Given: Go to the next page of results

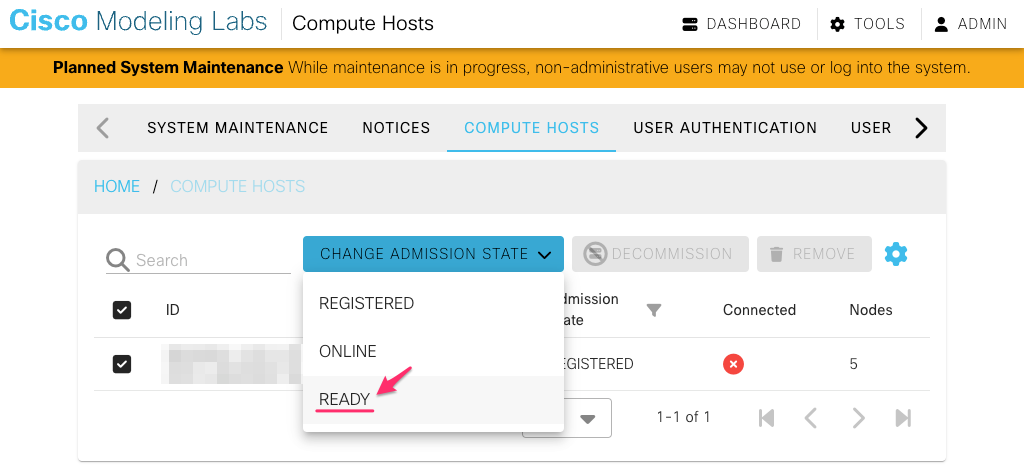Looking at the screenshot, I should pyautogui.click(x=858, y=417).
